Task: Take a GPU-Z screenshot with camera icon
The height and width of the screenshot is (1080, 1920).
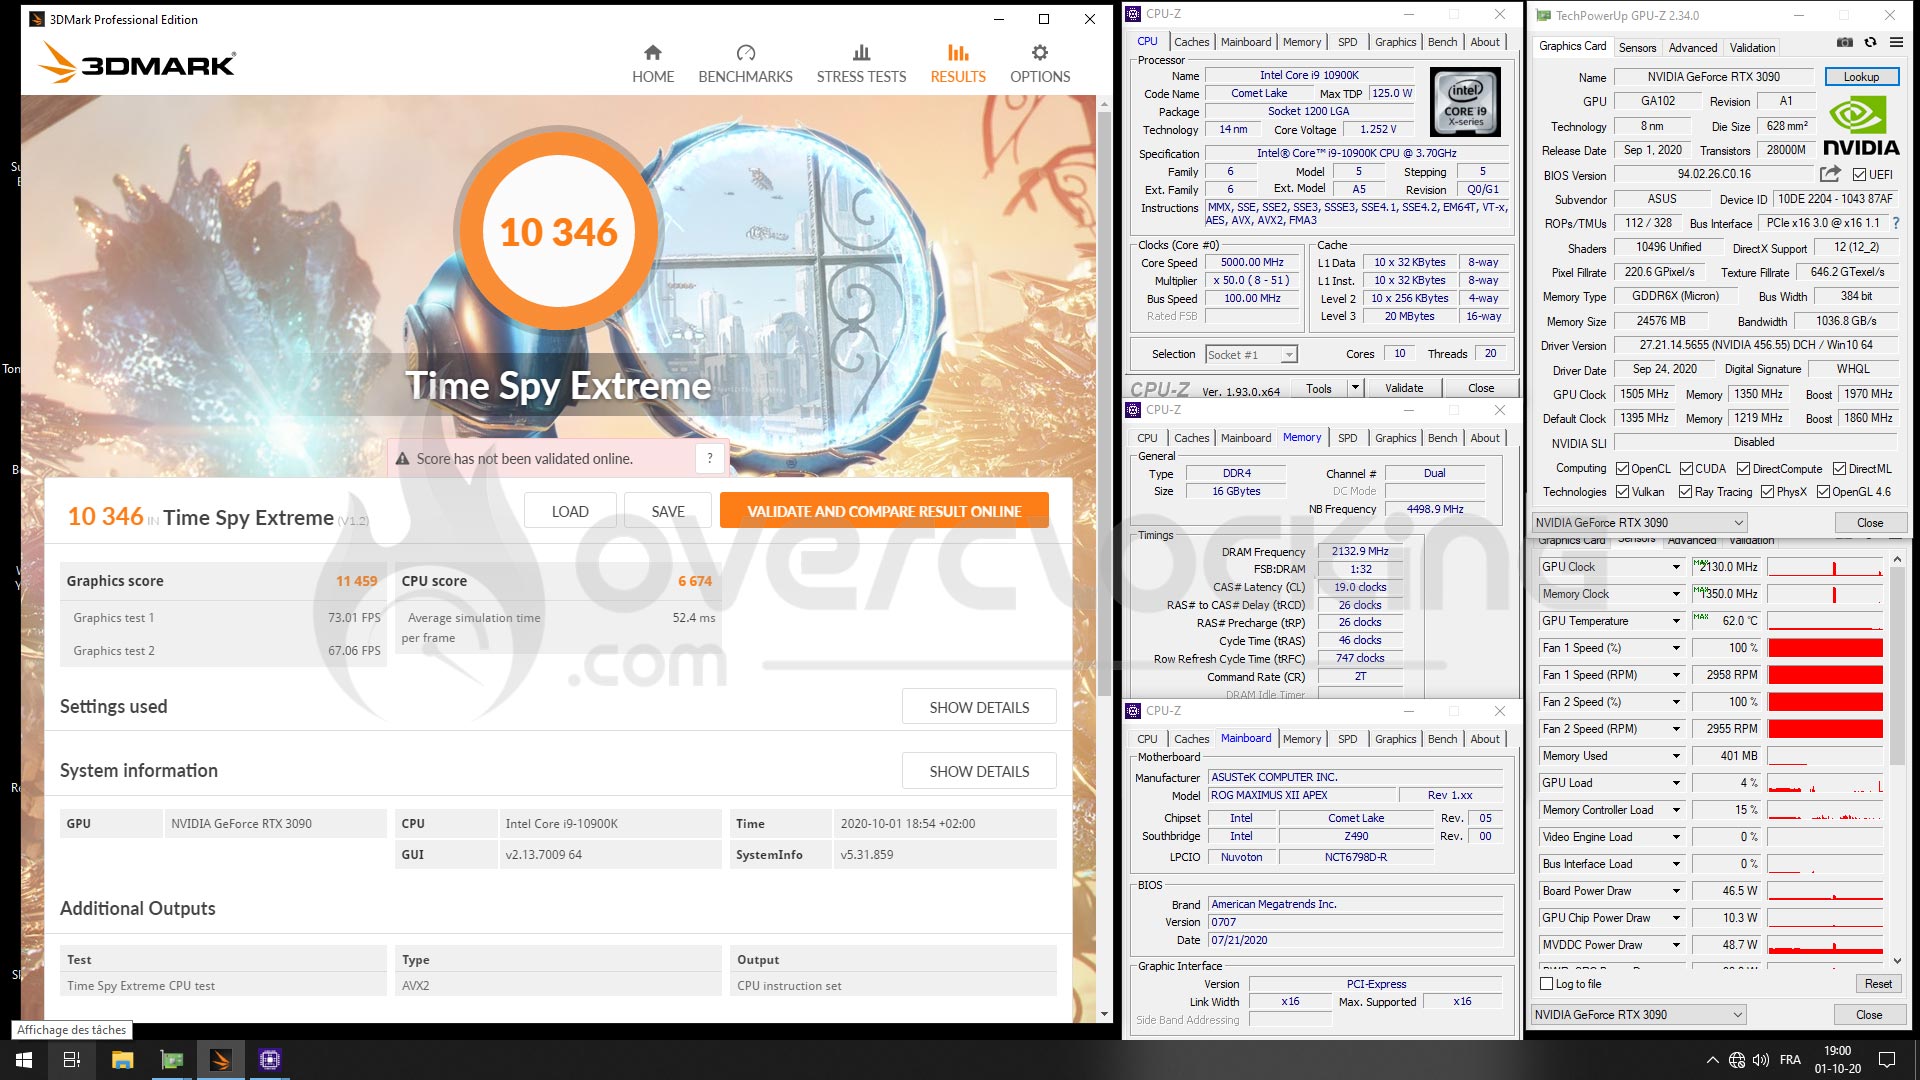Action: click(1845, 42)
